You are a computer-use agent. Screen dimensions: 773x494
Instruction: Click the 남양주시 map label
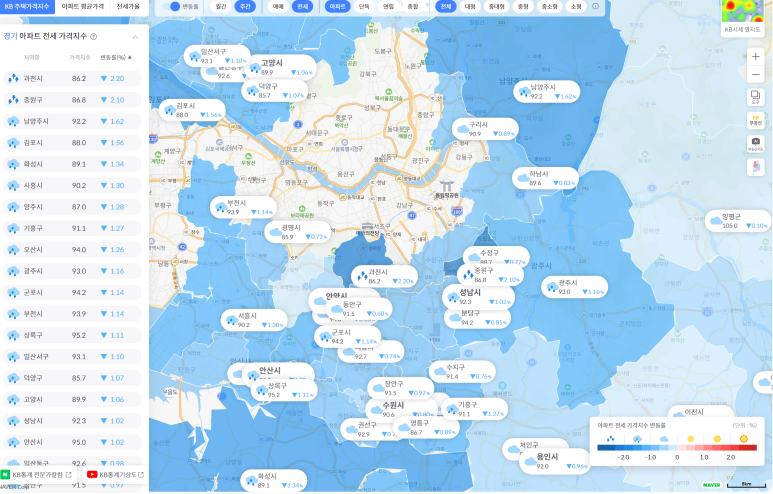click(x=546, y=92)
